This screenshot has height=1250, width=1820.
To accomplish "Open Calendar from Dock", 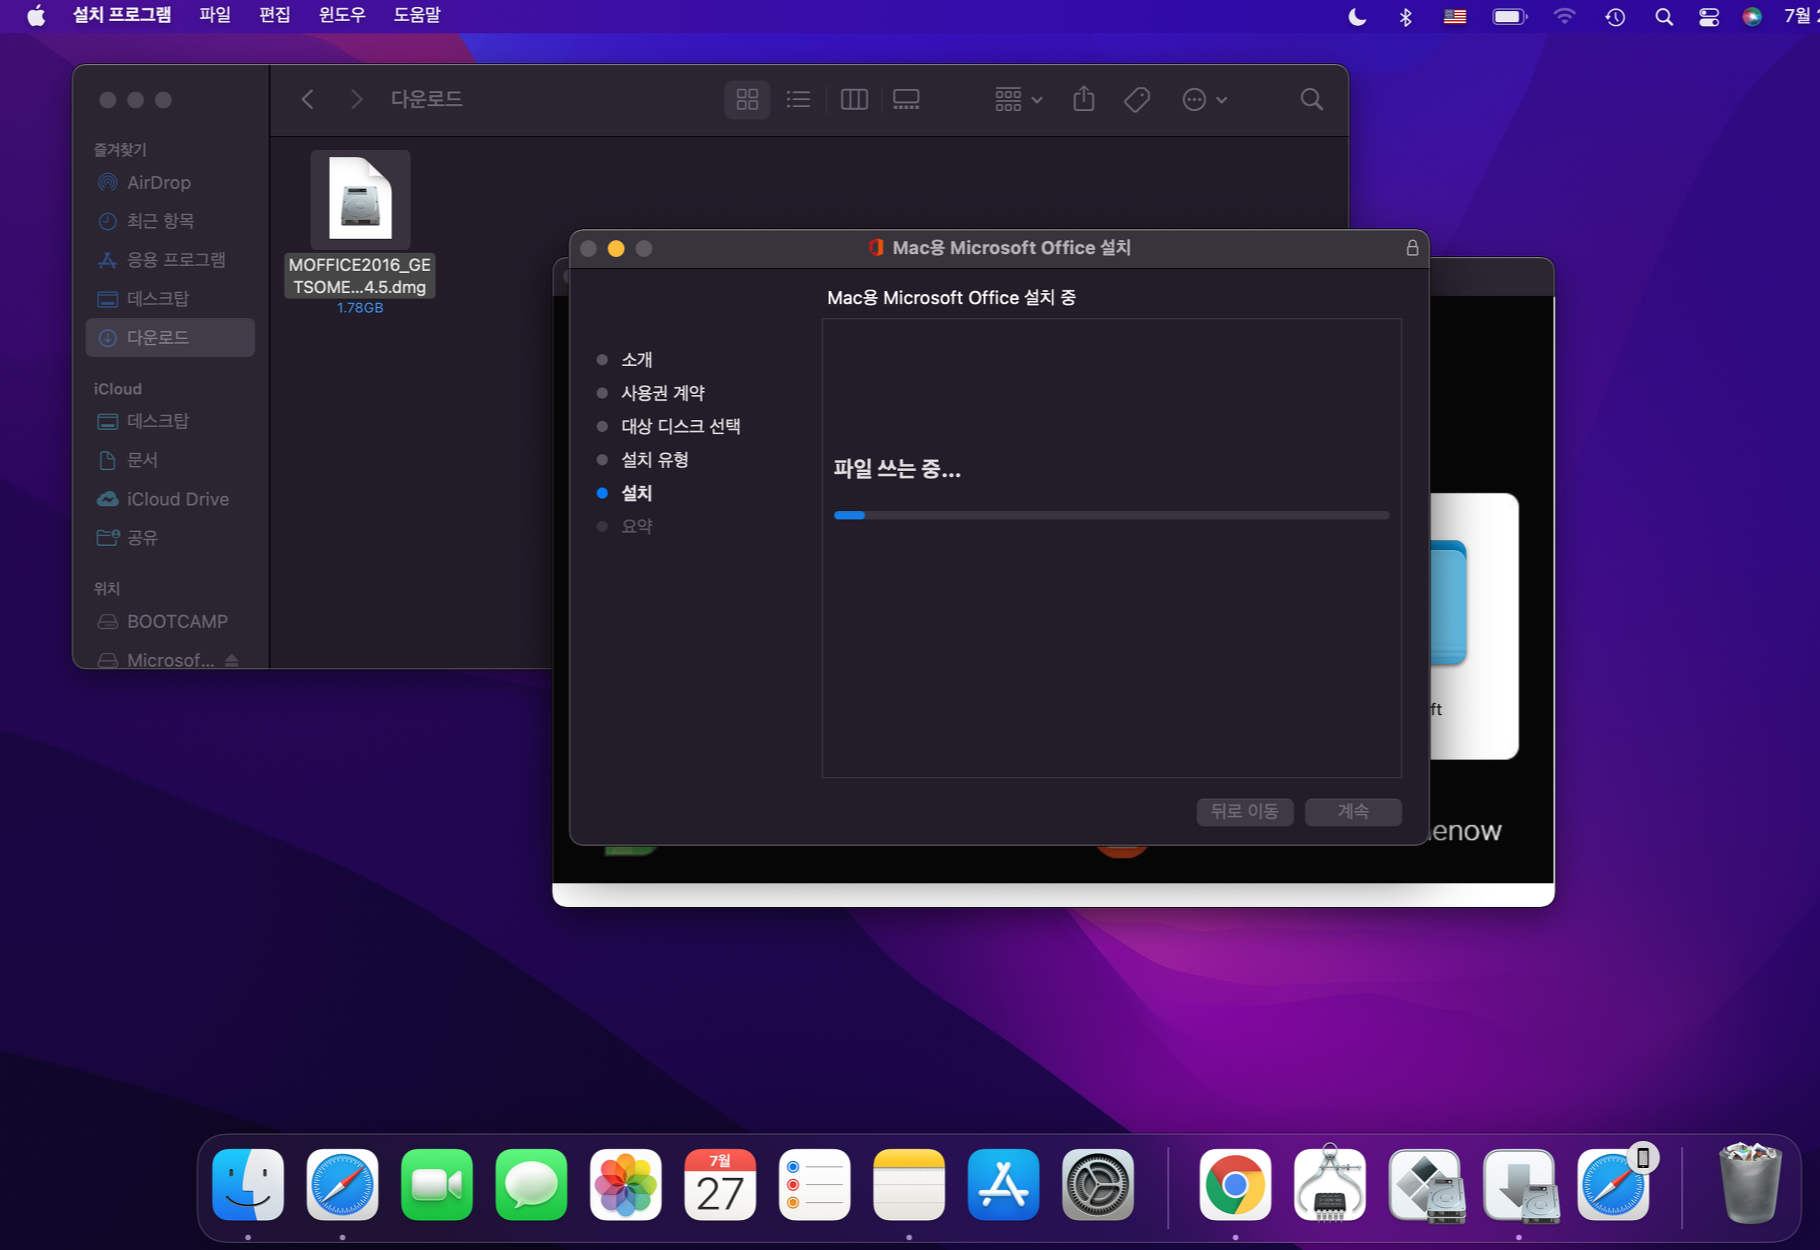I will (720, 1185).
